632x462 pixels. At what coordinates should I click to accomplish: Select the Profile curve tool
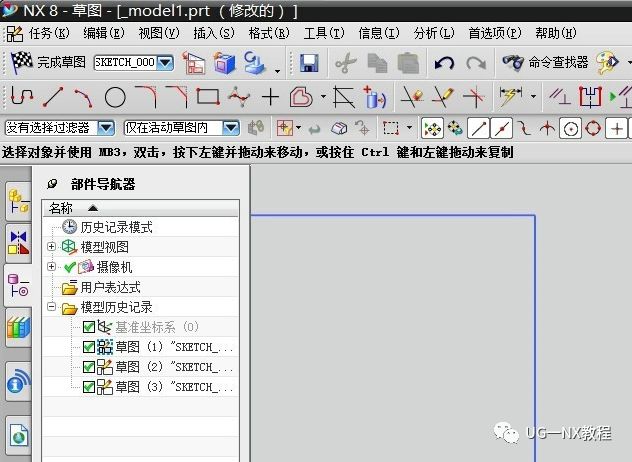click(21, 97)
